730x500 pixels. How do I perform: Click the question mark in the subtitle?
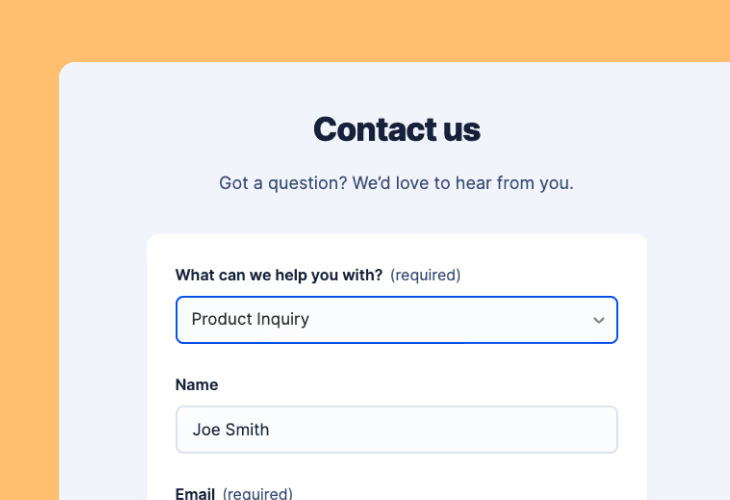click(x=343, y=182)
